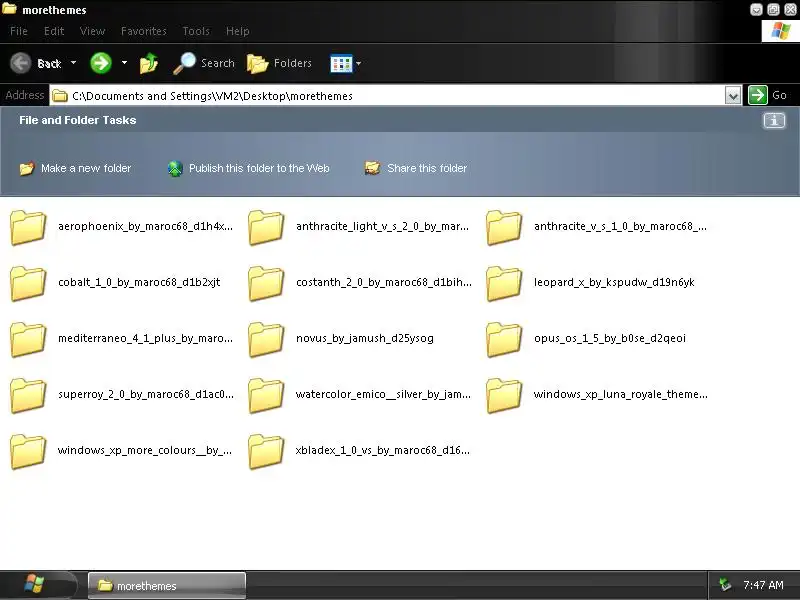800x600 pixels.
Task: Open the Help menu
Action: pyautogui.click(x=238, y=31)
